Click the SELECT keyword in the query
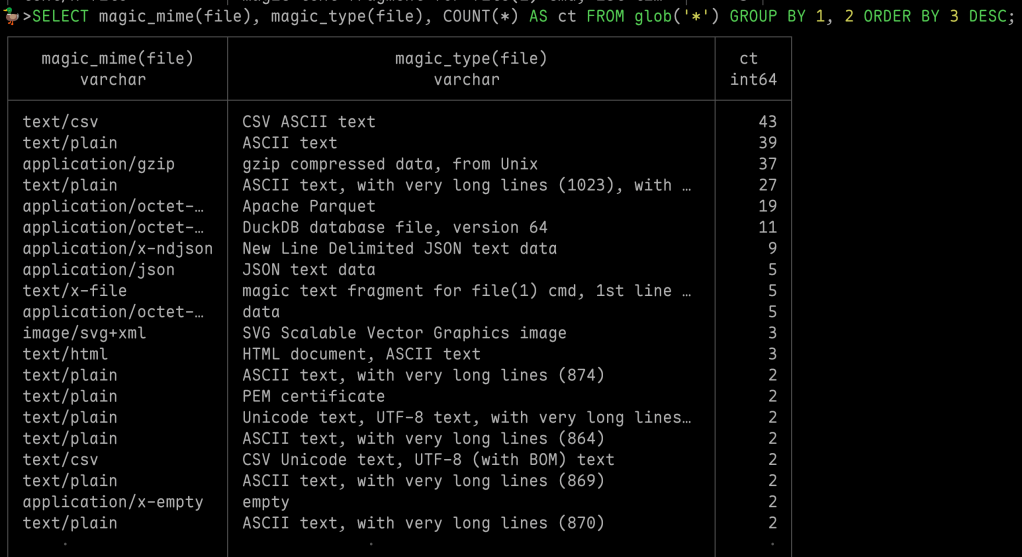 point(61,17)
